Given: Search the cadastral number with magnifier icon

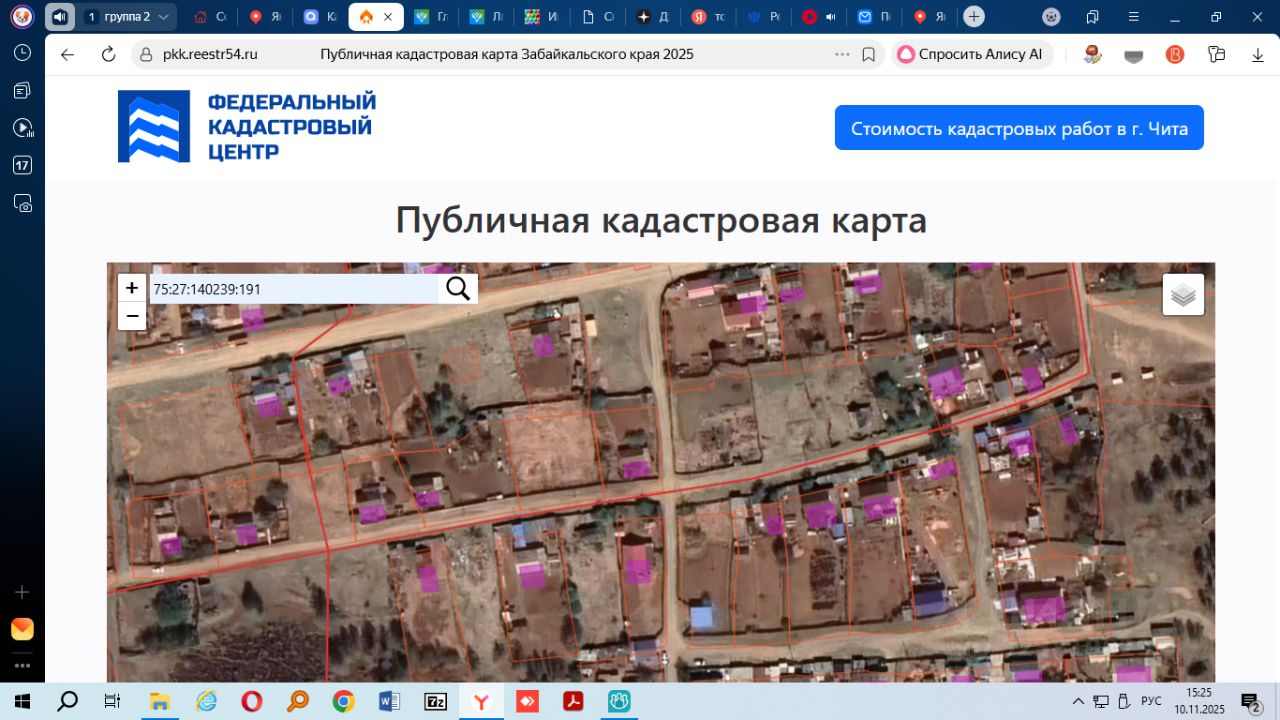Looking at the screenshot, I should (458, 289).
